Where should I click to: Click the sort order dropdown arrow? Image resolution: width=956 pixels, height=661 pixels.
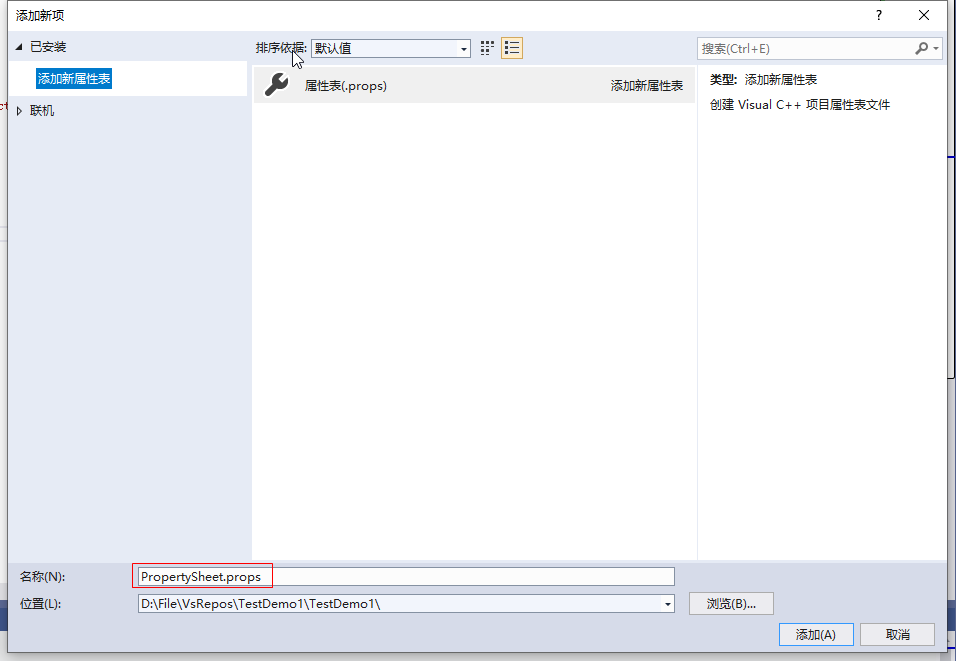click(463, 47)
